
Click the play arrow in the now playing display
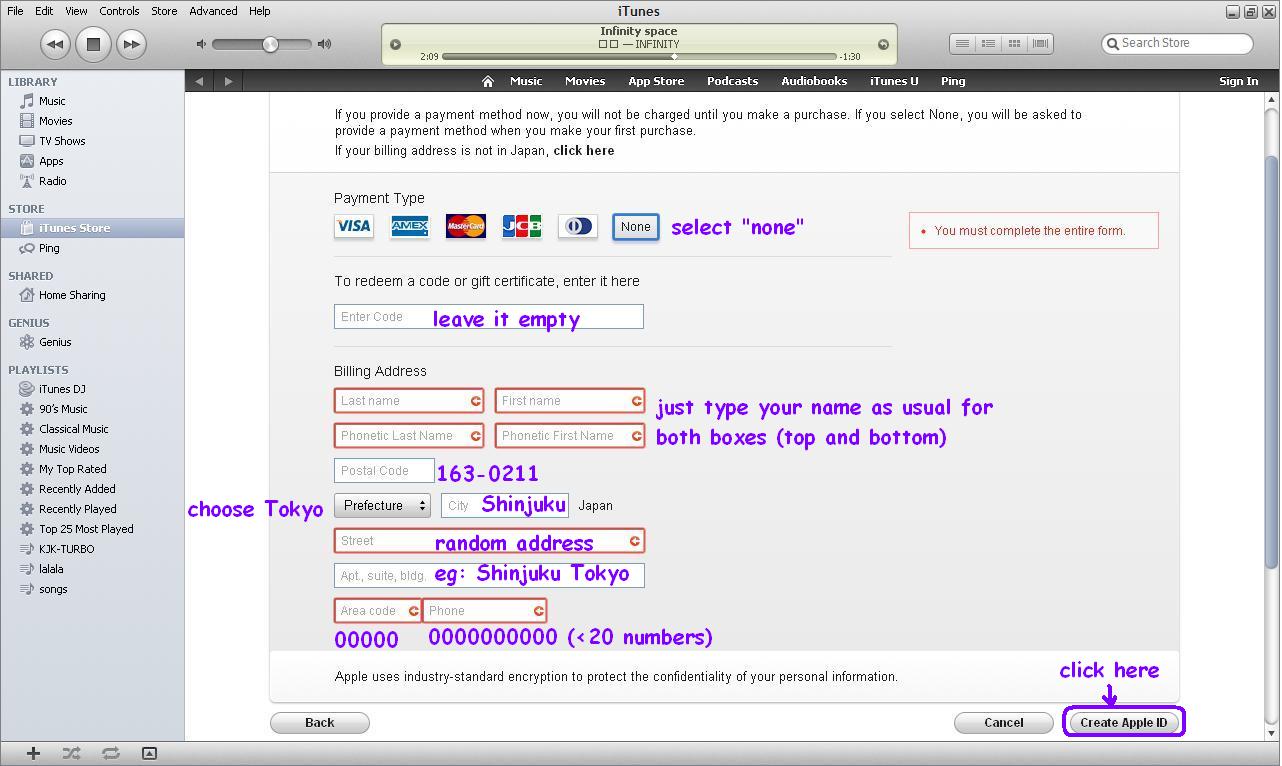click(395, 44)
